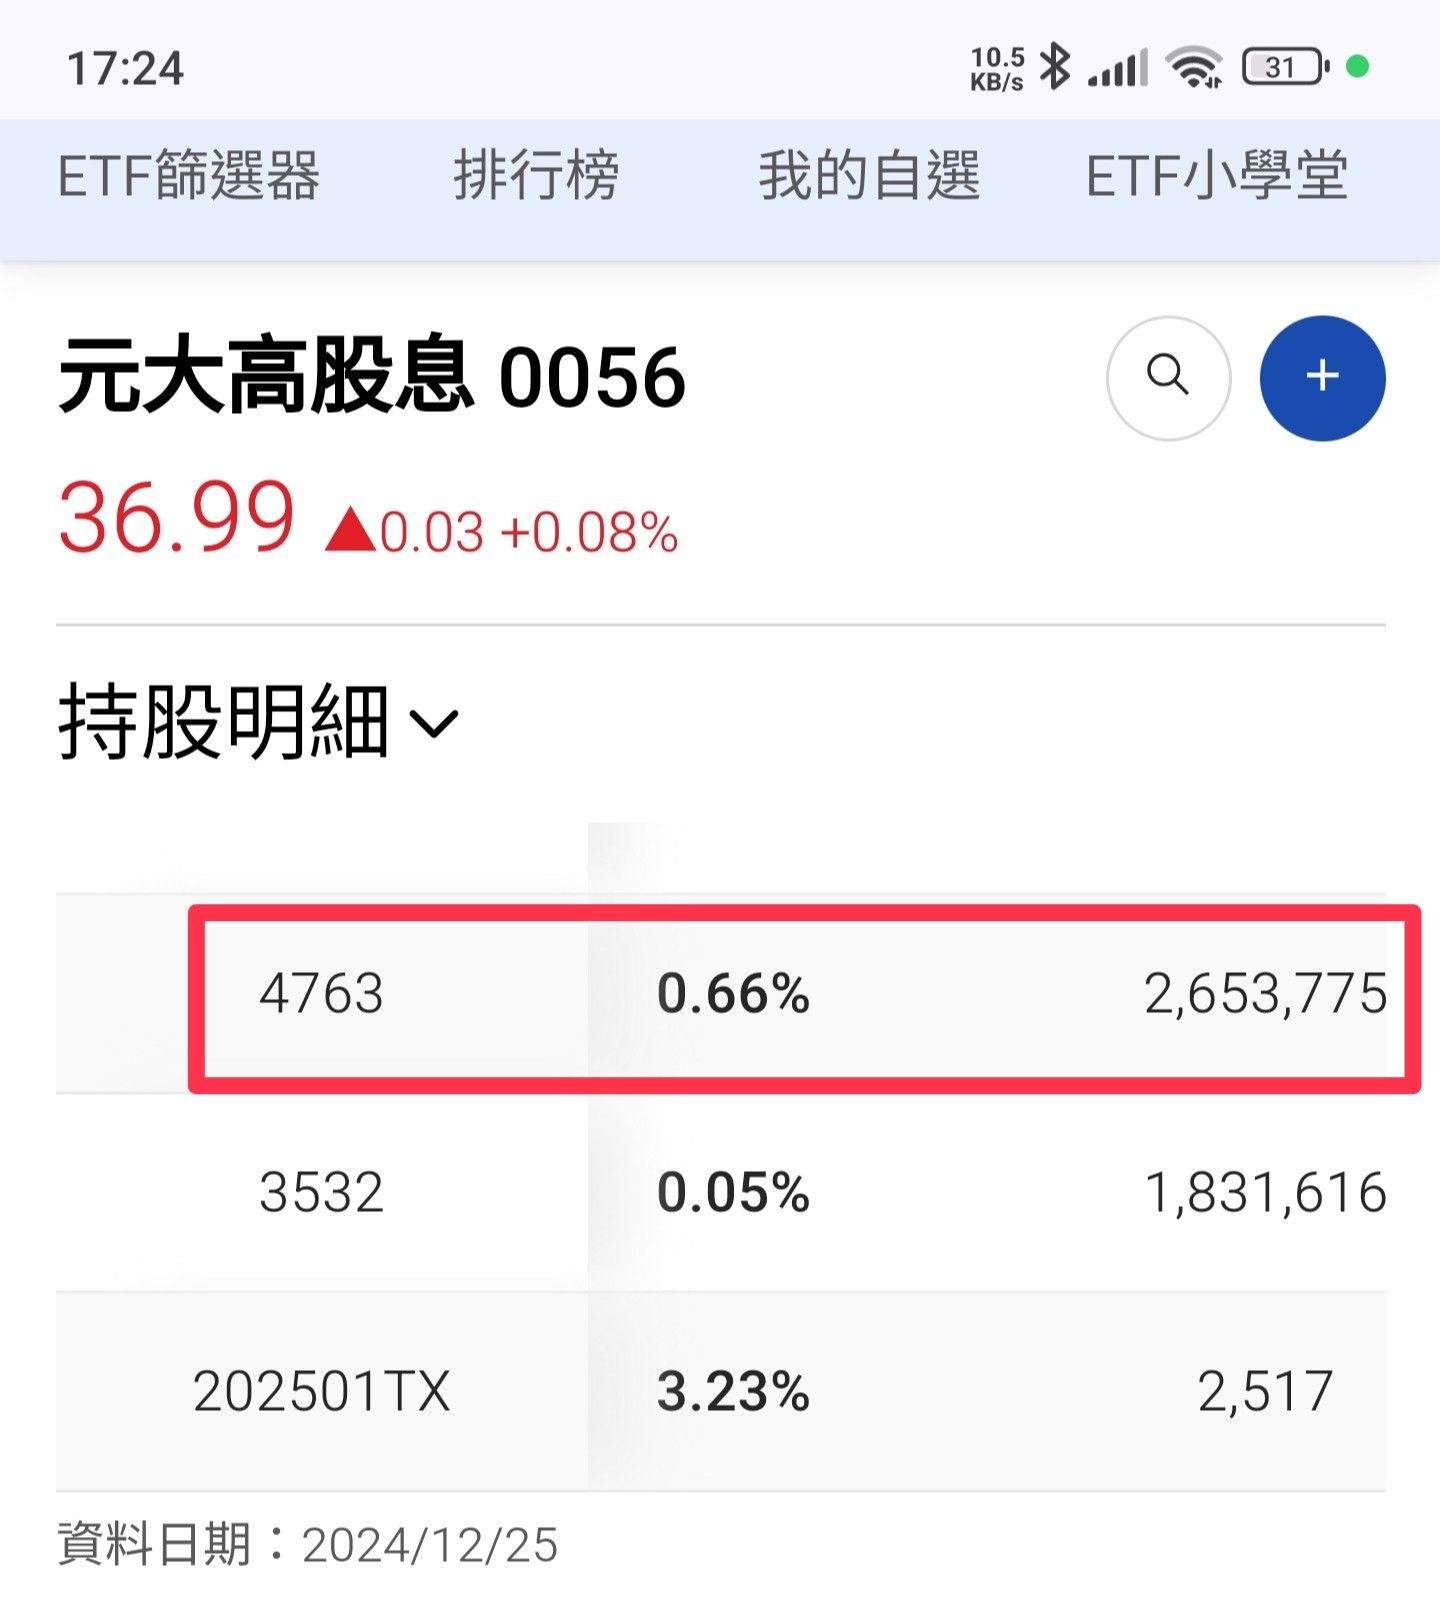Tap the status bar clock 17:24
The width and height of the screenshot is (1440, 1622).
(125, 69)
